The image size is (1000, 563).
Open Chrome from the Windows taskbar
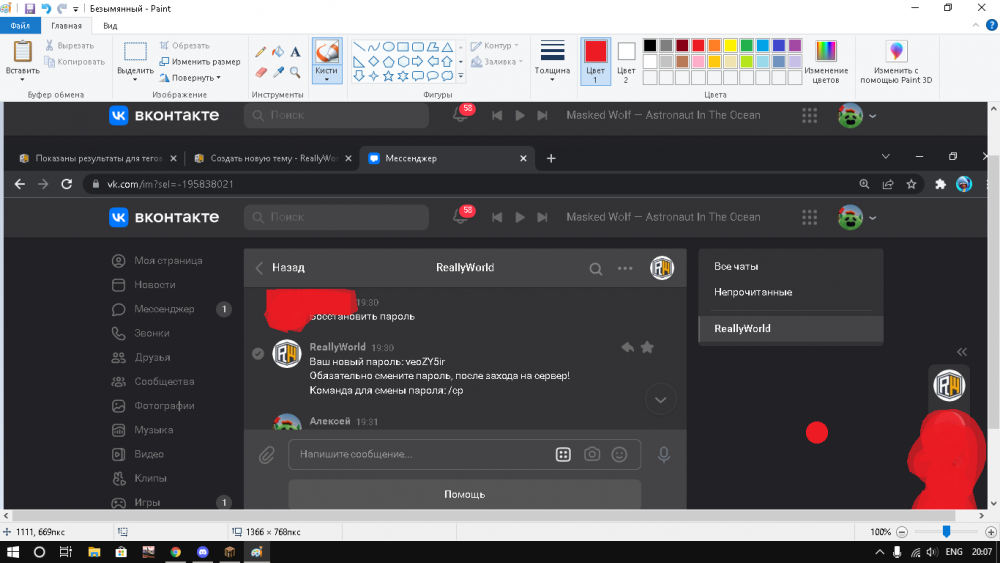[x=175, y=552]
